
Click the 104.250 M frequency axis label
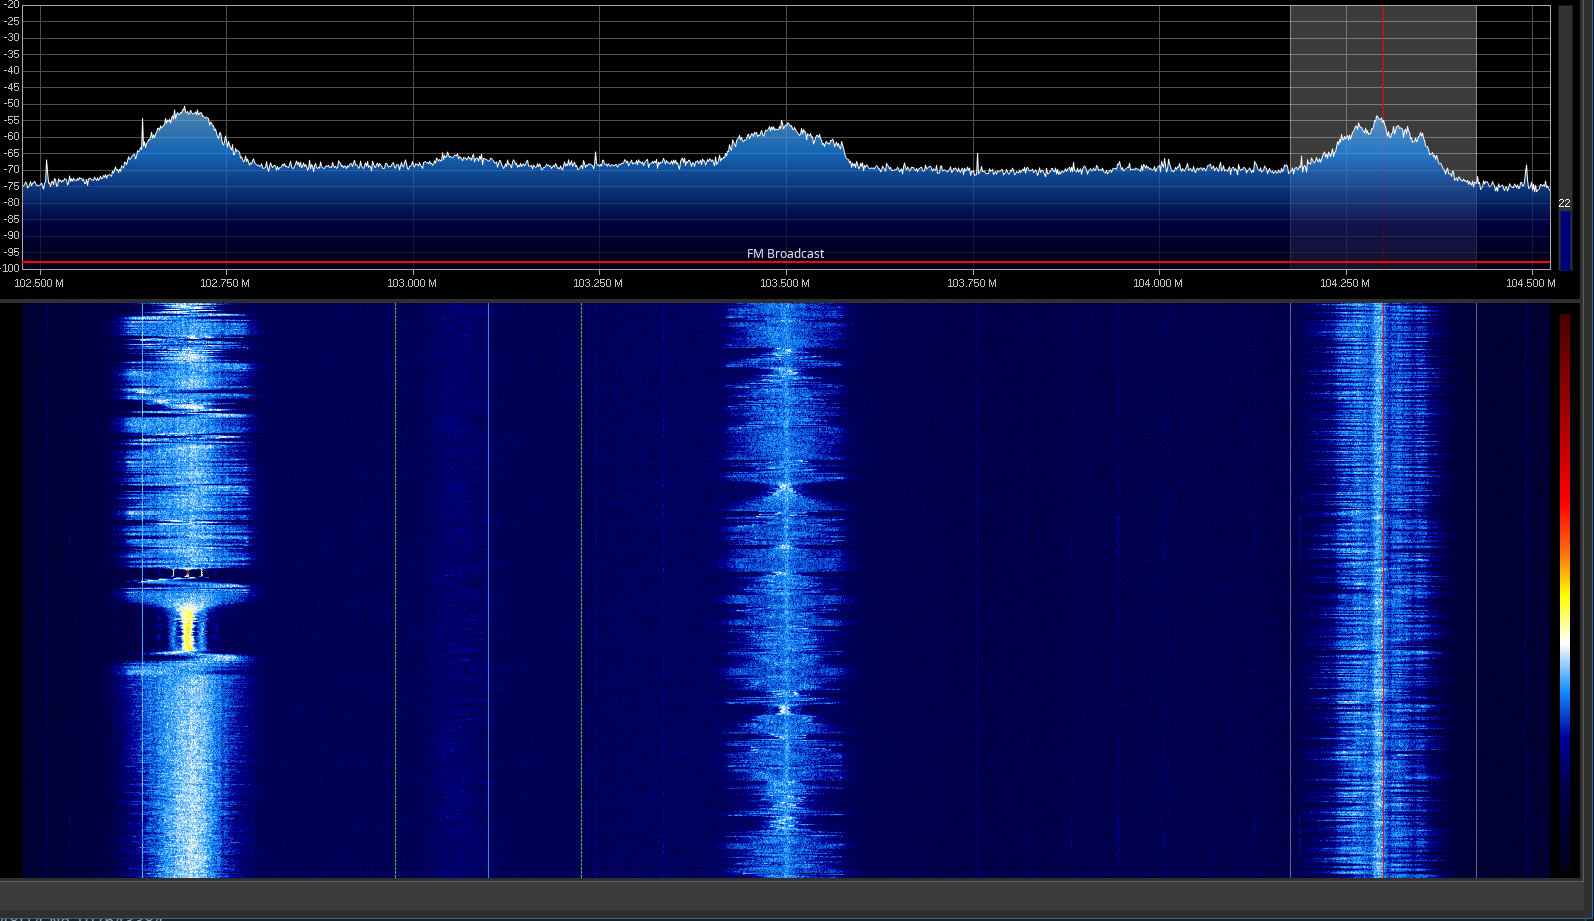pos(1345,283)
